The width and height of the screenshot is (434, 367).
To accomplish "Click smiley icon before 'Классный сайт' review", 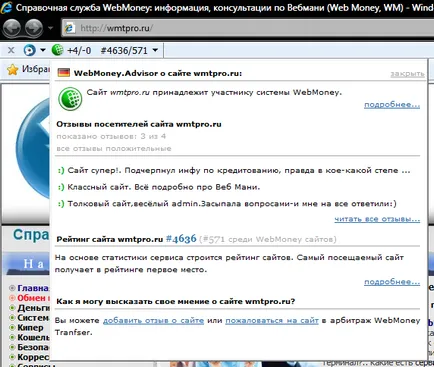I will [x=61, y=187].
